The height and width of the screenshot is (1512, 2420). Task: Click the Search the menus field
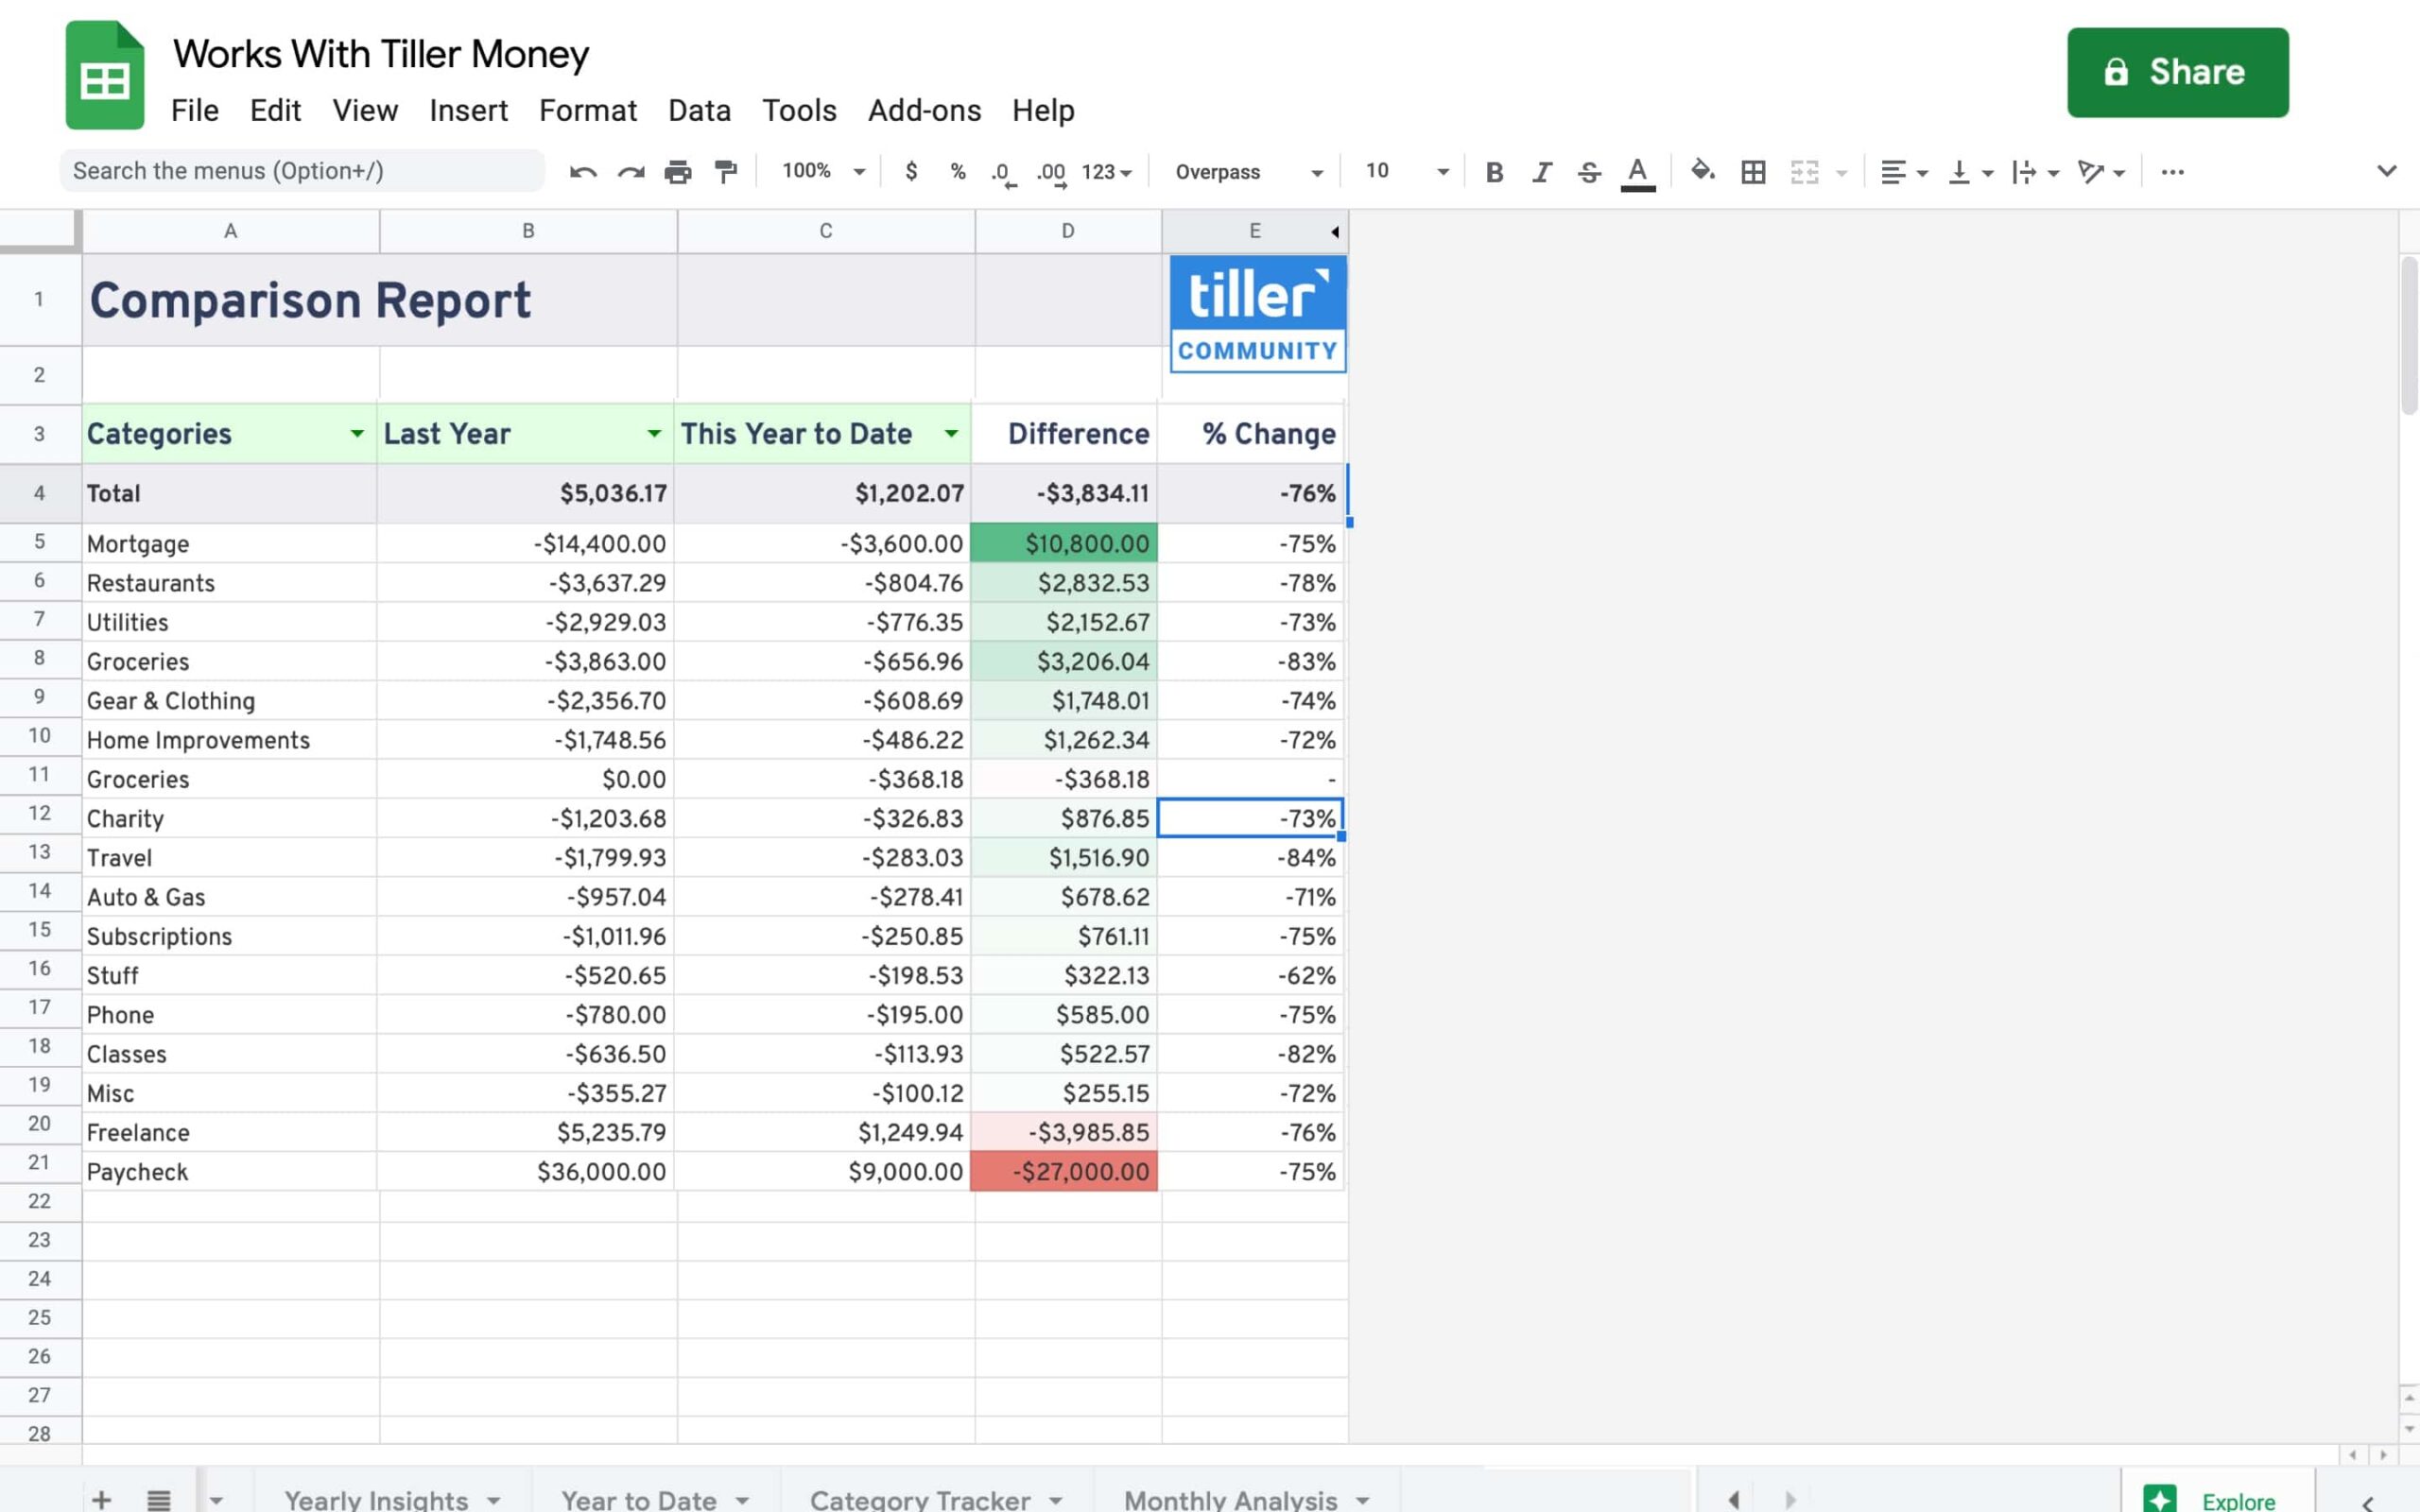pyautogui.click(x=302, y=171)
